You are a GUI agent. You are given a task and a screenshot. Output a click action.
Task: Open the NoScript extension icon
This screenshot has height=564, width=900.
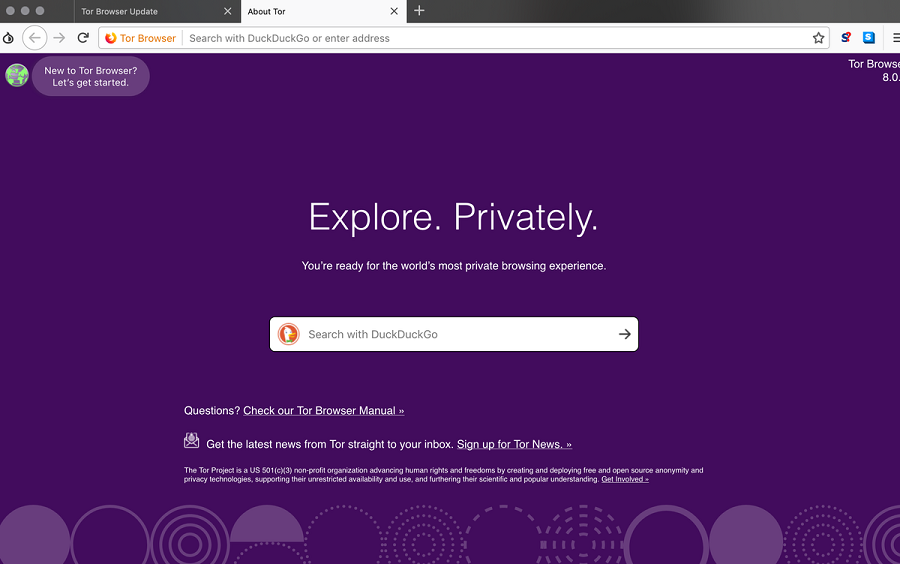(x=846, y=38)
